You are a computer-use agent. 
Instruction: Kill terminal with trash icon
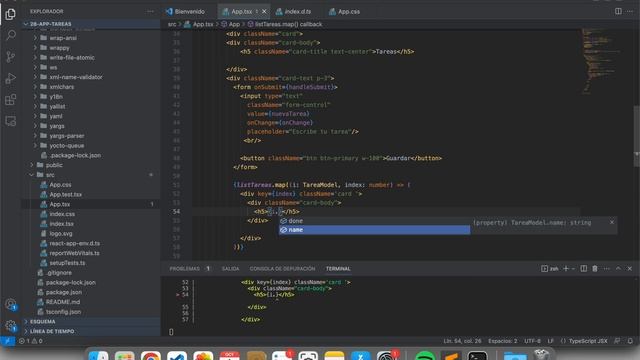[595, 269]
